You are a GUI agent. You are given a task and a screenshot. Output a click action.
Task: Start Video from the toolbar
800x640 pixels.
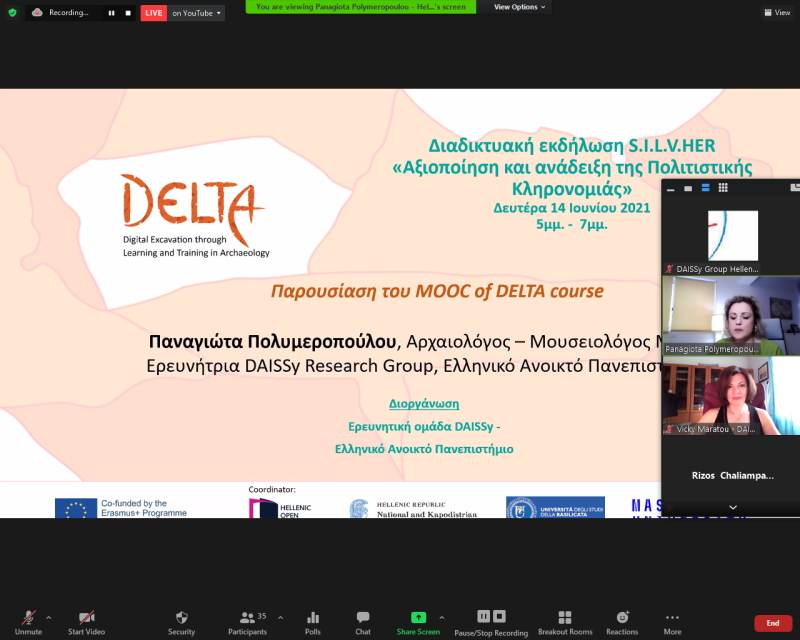click(86, 623)
